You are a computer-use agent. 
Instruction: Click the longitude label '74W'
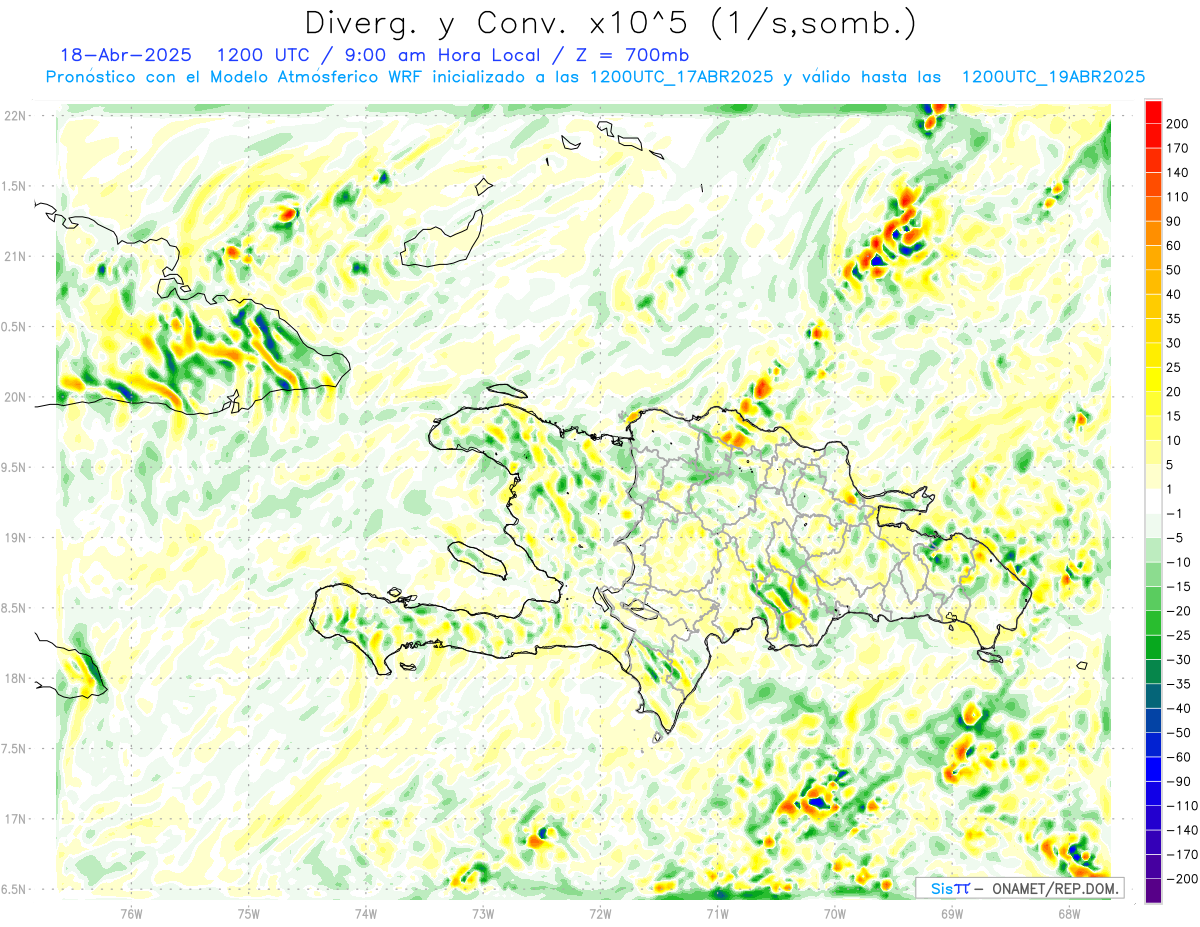point(366,913)
